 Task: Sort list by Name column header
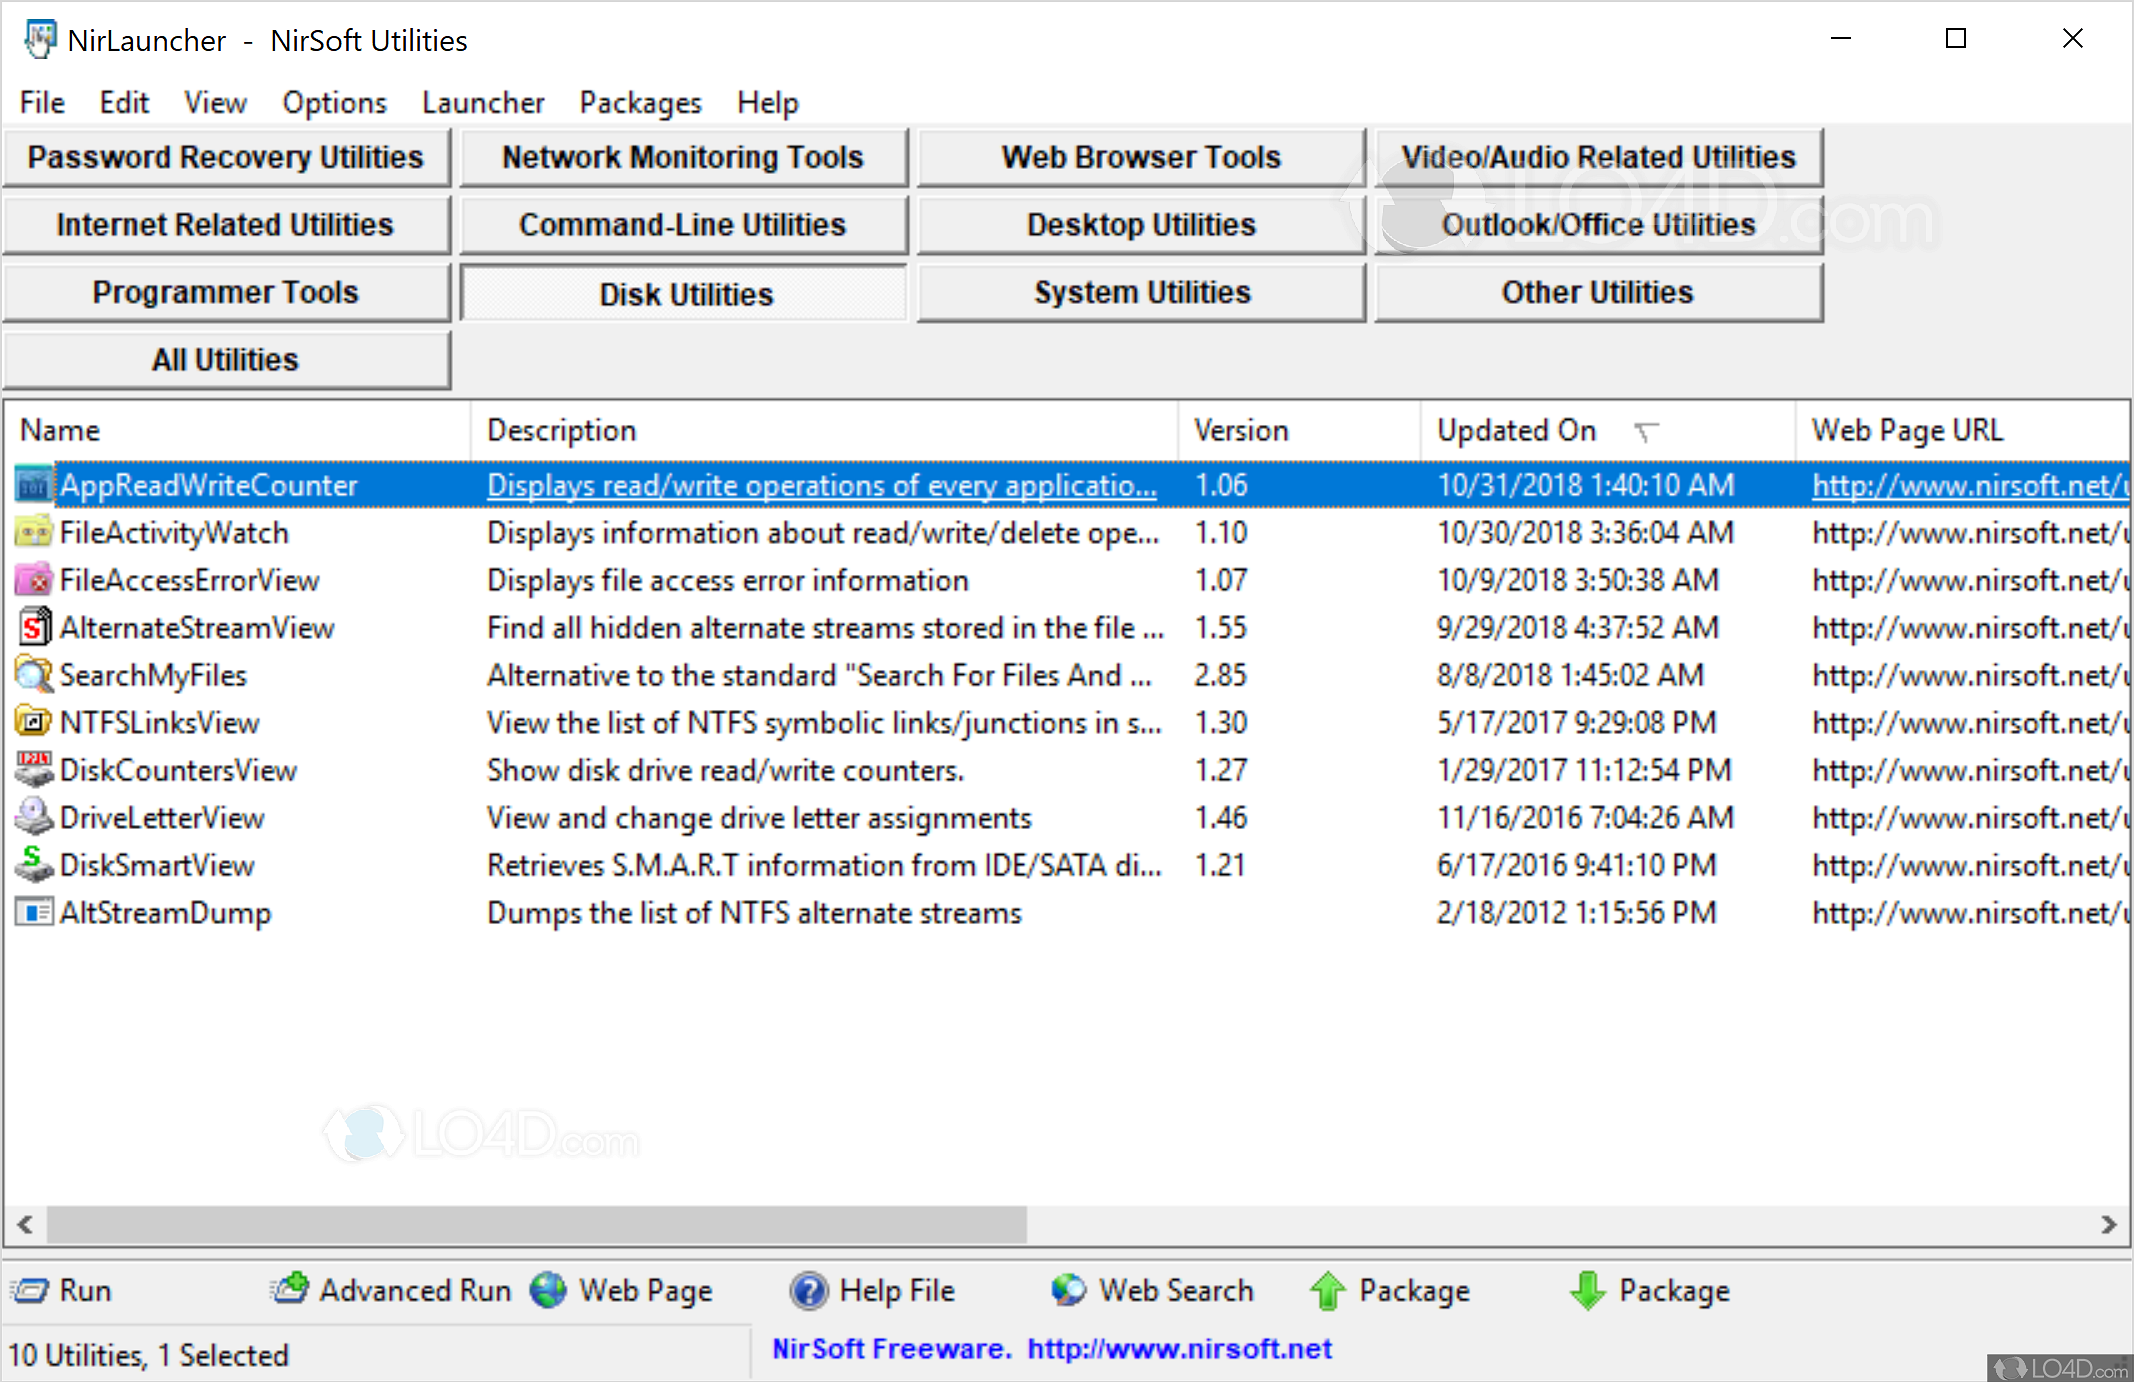(60, 430)
